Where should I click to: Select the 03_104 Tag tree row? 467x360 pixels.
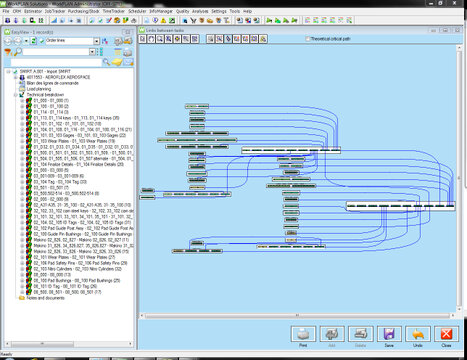coord(60,182)
